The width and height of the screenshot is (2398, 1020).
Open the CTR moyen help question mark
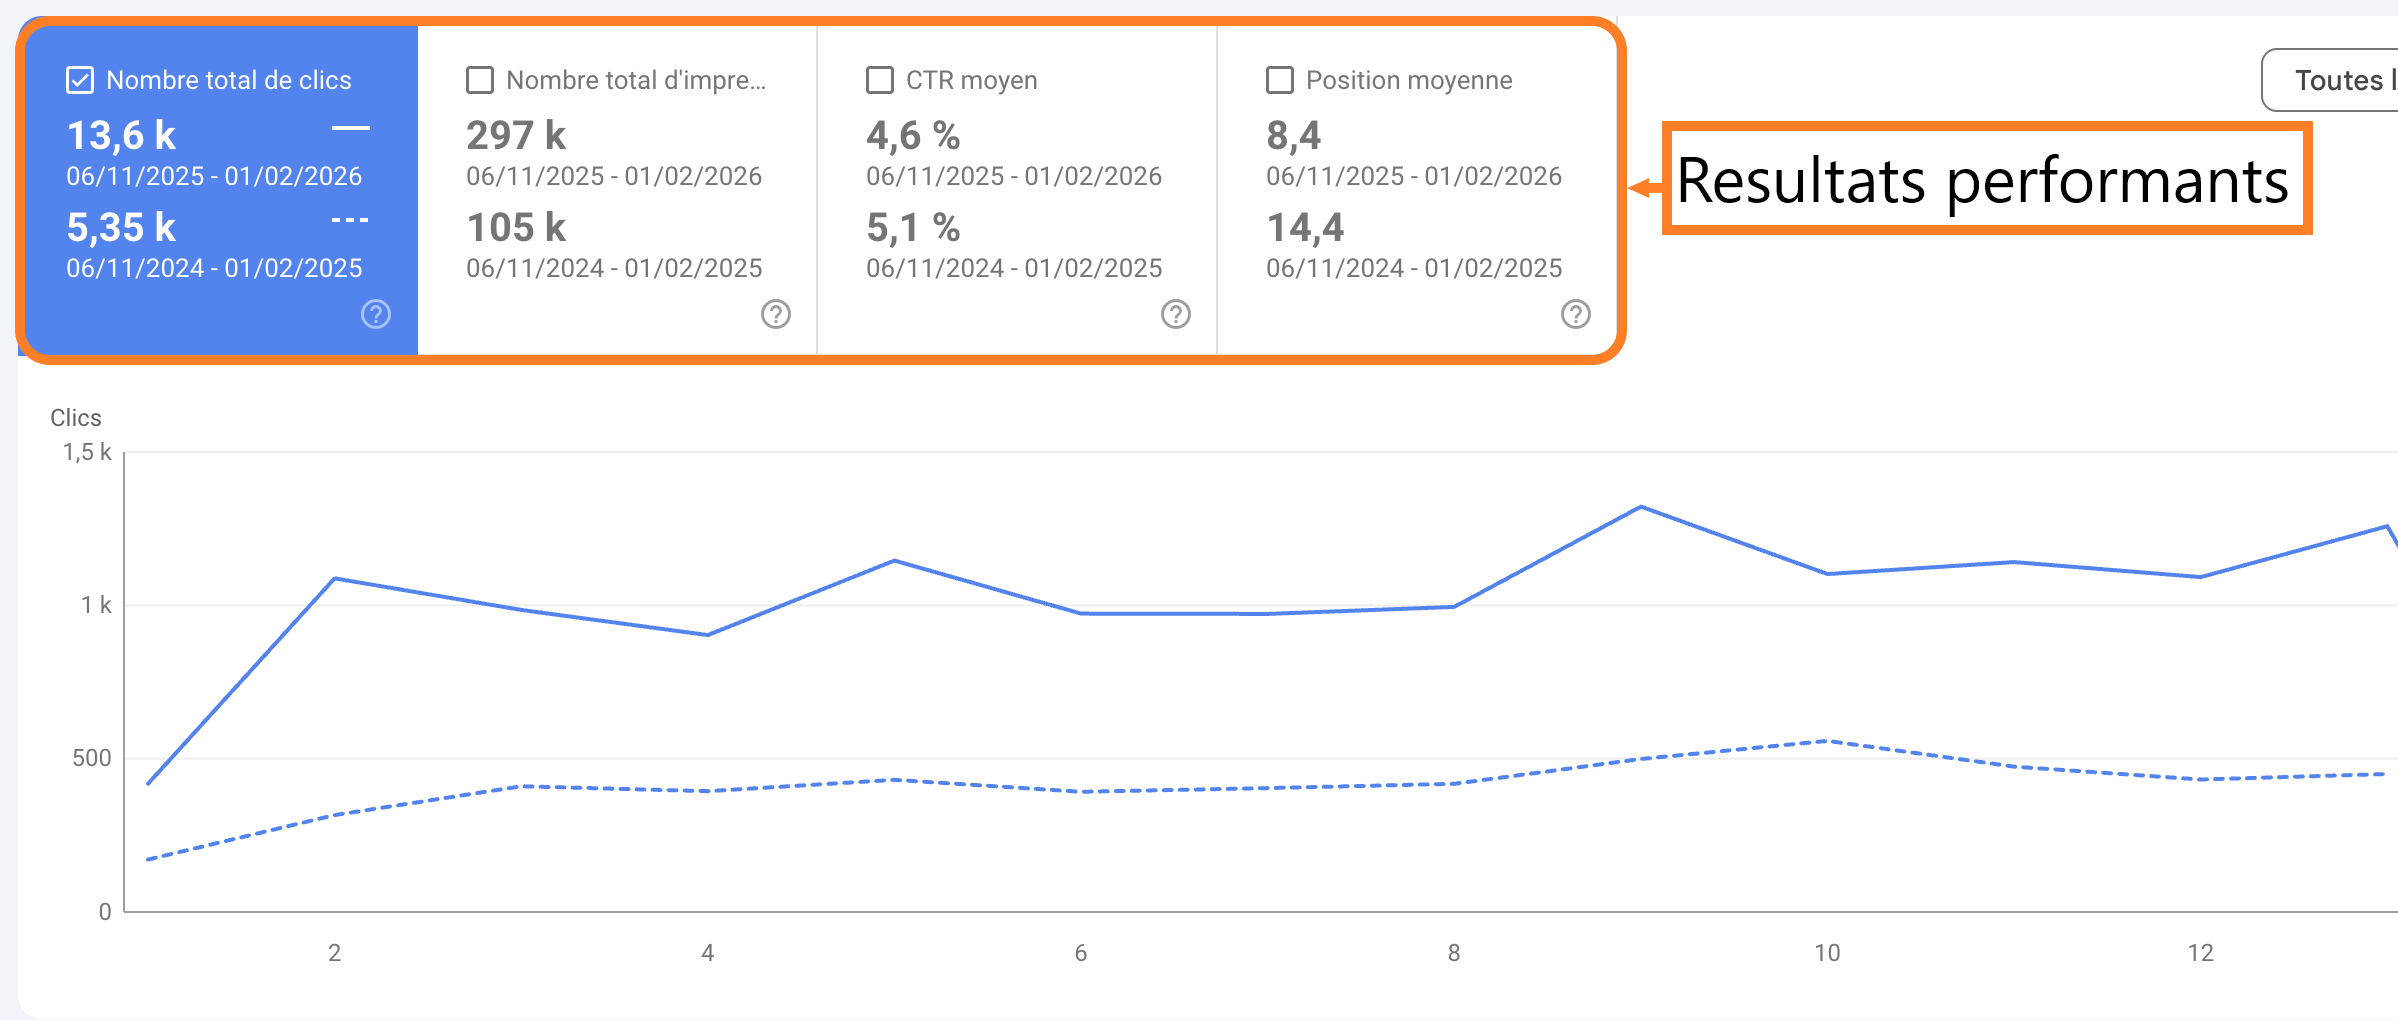pyautogui.click(x=1175, y=314)
